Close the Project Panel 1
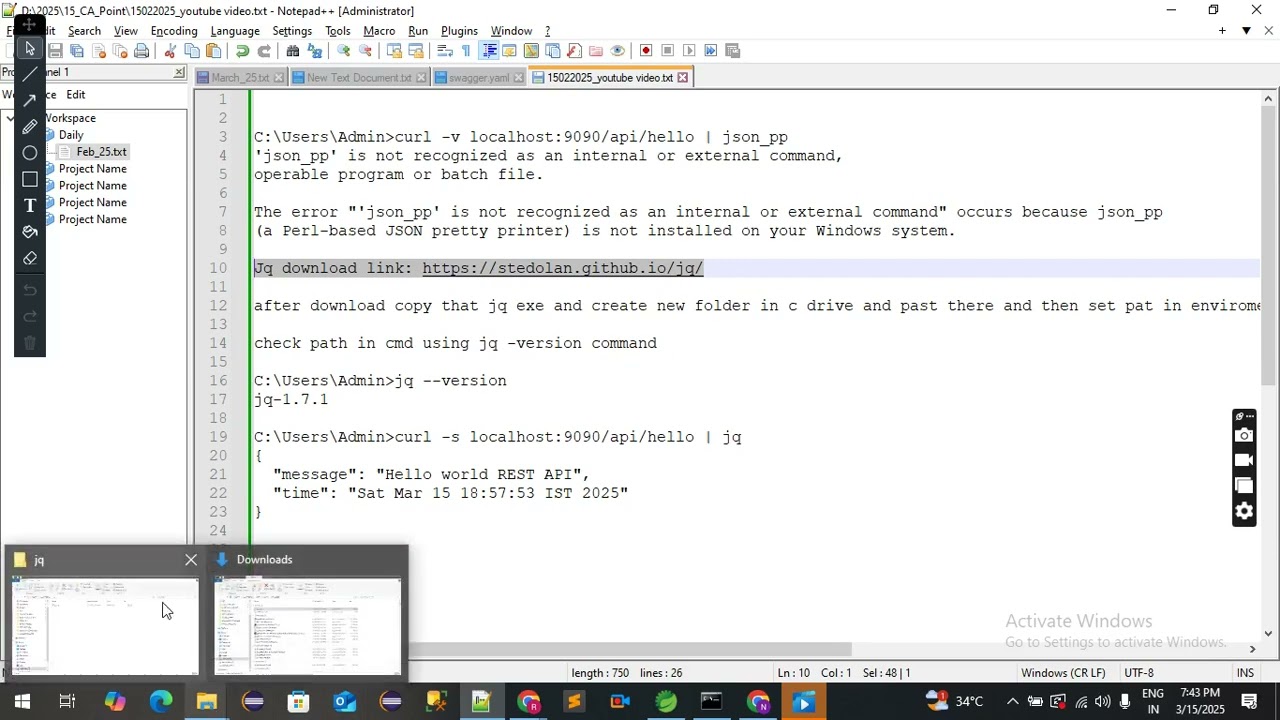 tap(179, 72)
